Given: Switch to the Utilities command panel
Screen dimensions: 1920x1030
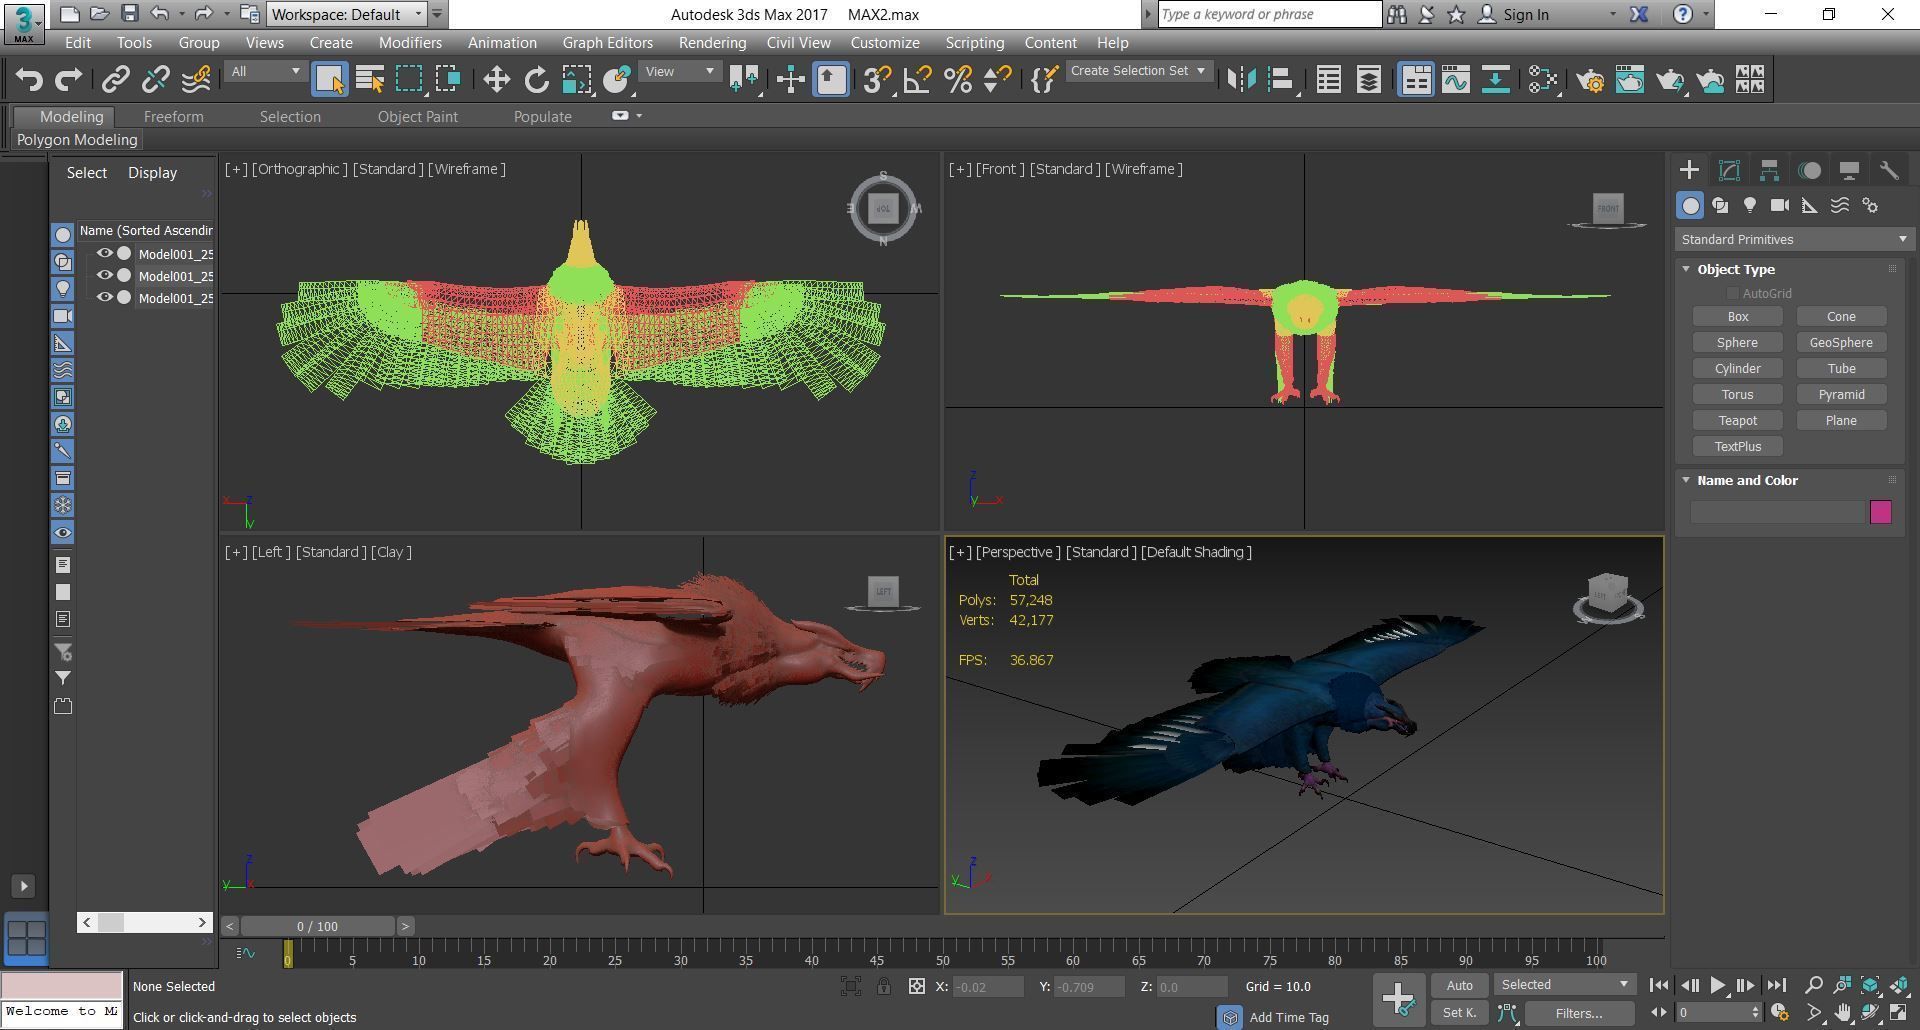Looking at the screenshot, I should (1889, 170).
